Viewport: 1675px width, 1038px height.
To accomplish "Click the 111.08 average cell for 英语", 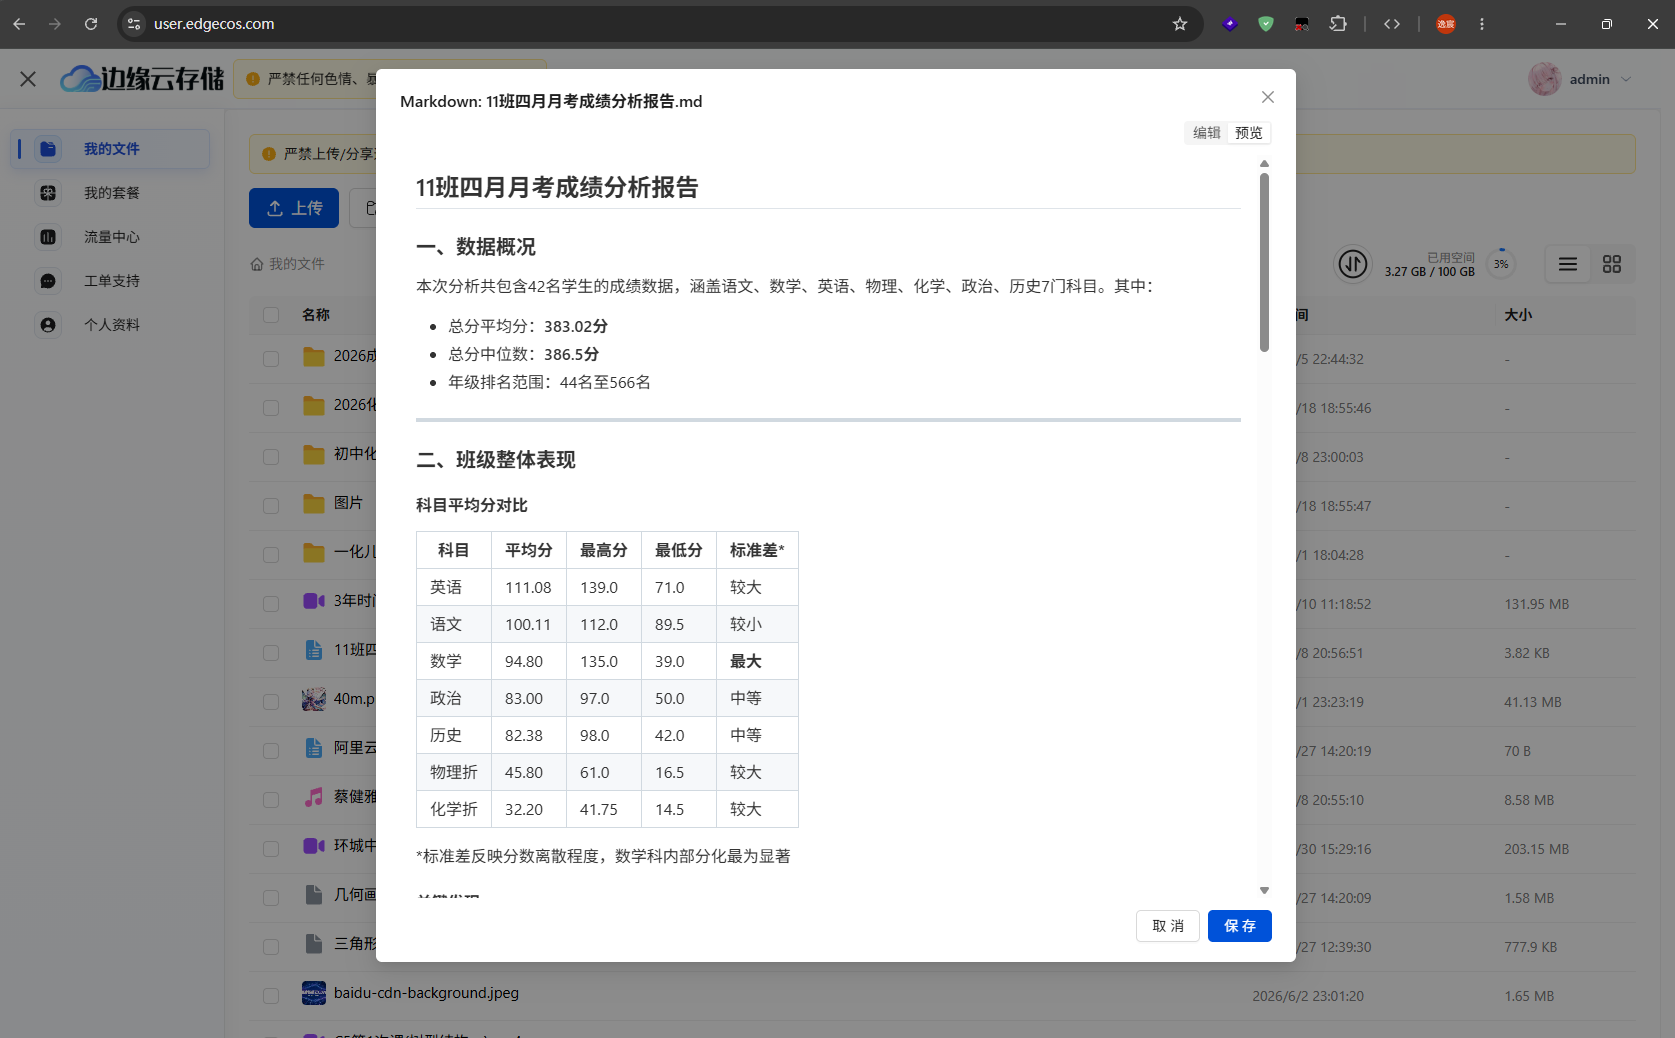I will [x=528, y=587].
